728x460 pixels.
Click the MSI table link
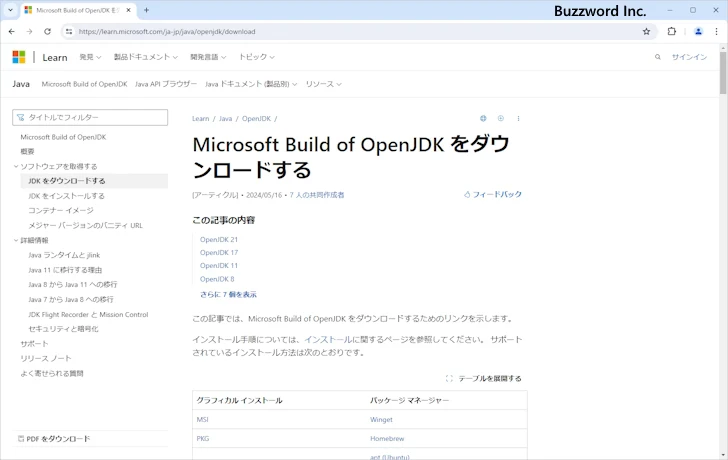(202, 419)
